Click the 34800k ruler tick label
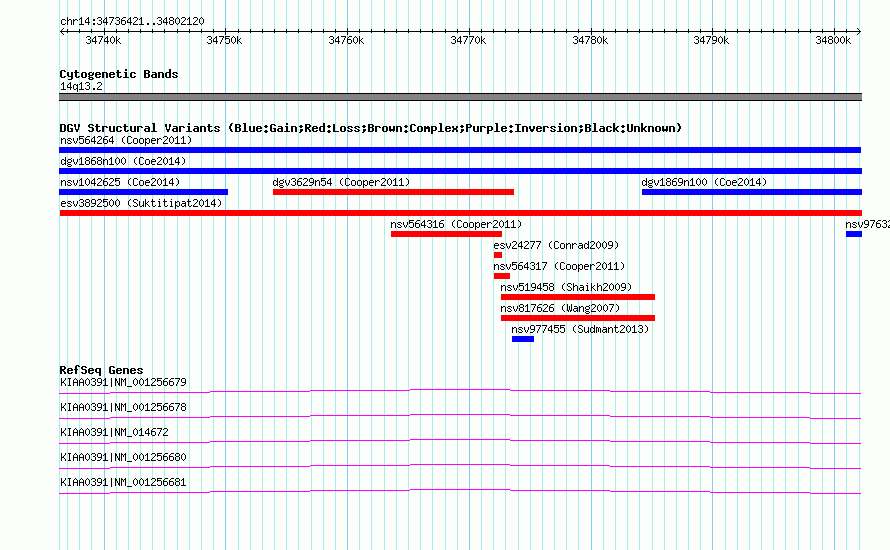The height and width of the screenshot is (550, 890). pos(833,40)
